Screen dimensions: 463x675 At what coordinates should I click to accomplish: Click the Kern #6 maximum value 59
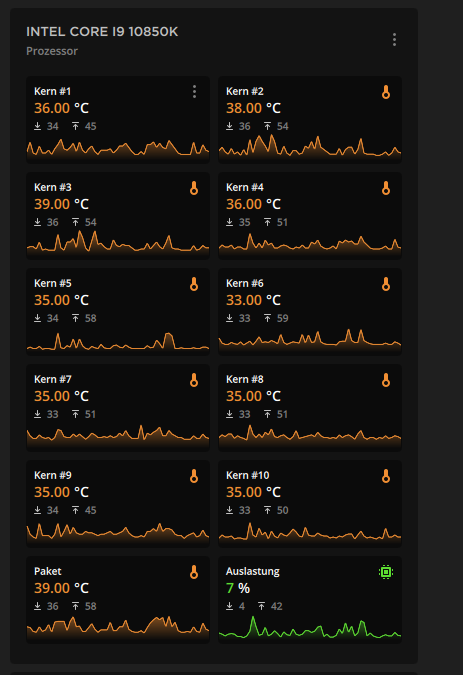tap(282, 318)
